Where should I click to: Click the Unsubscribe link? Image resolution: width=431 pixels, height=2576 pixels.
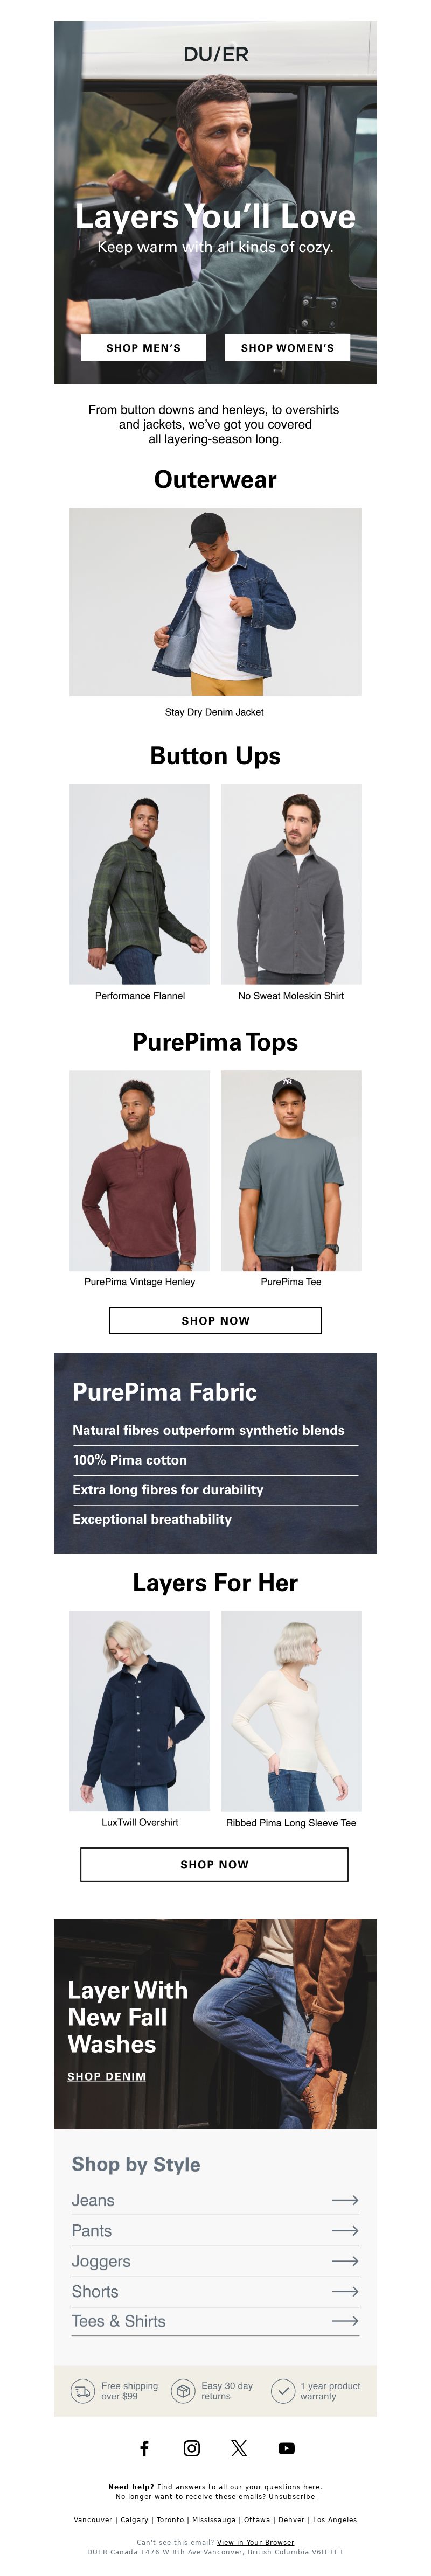[x=291, y=2496]
